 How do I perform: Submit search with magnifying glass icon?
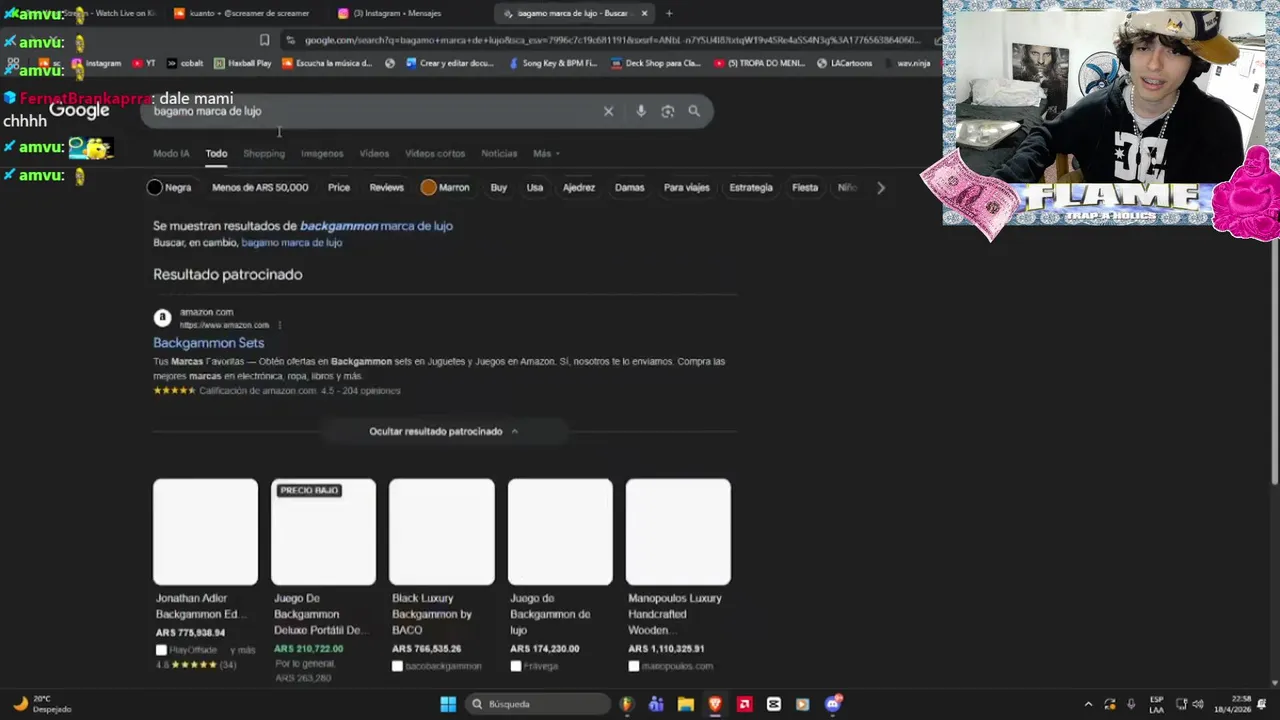point(694,111)
